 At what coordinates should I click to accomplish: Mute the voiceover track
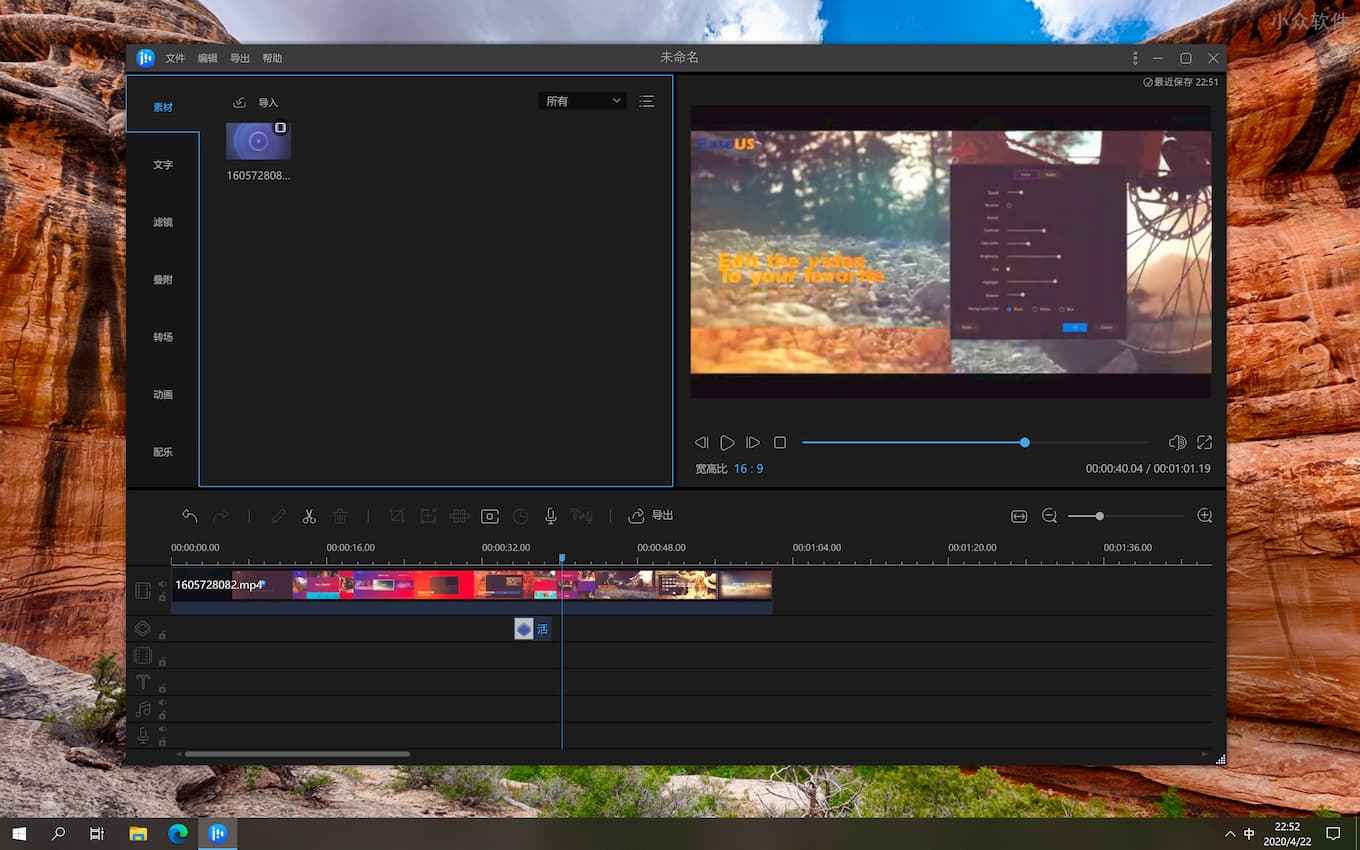[x=162, y=730]
